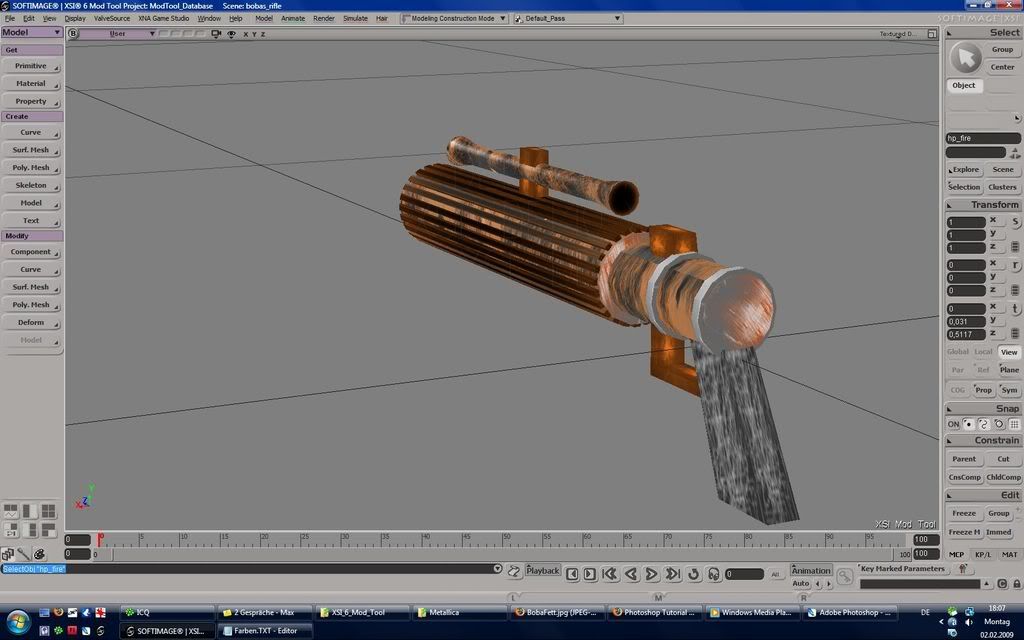
Task: Open User camera view dropdown
Action: pyautogui.click(x=118, y=33)
